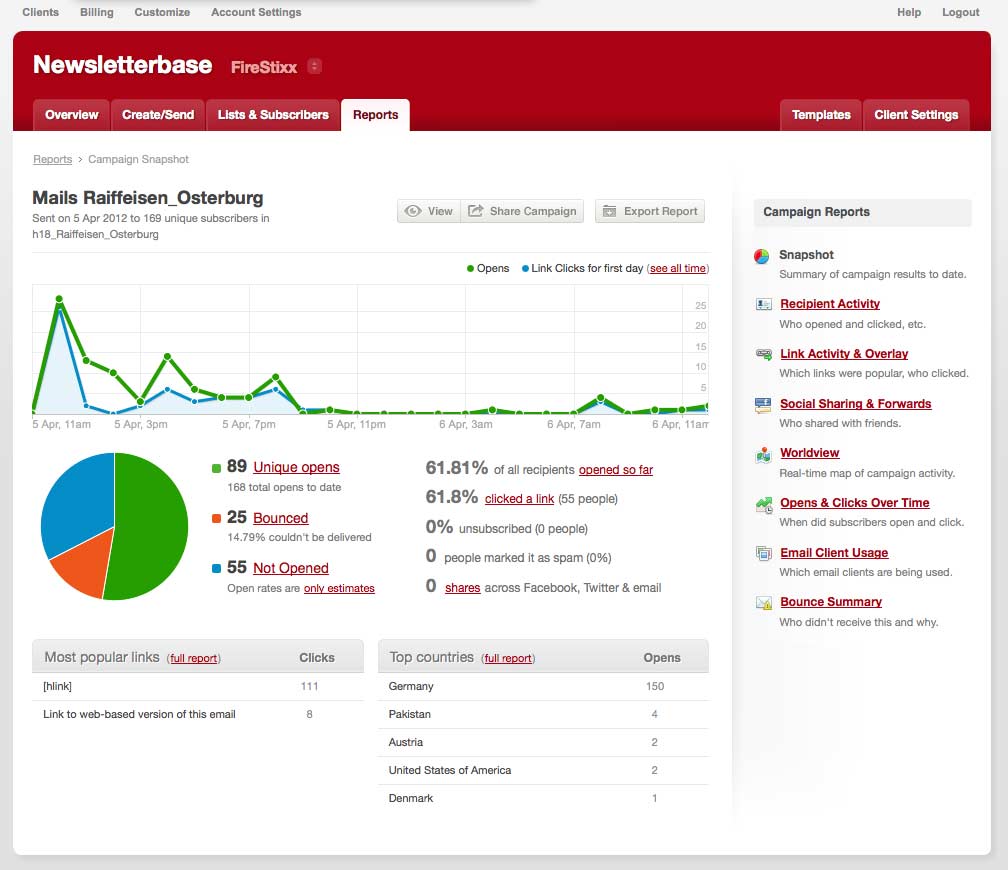Click the Share Campaign button
This screenshot has width=1008, height=870.
[x=522, y=211]
